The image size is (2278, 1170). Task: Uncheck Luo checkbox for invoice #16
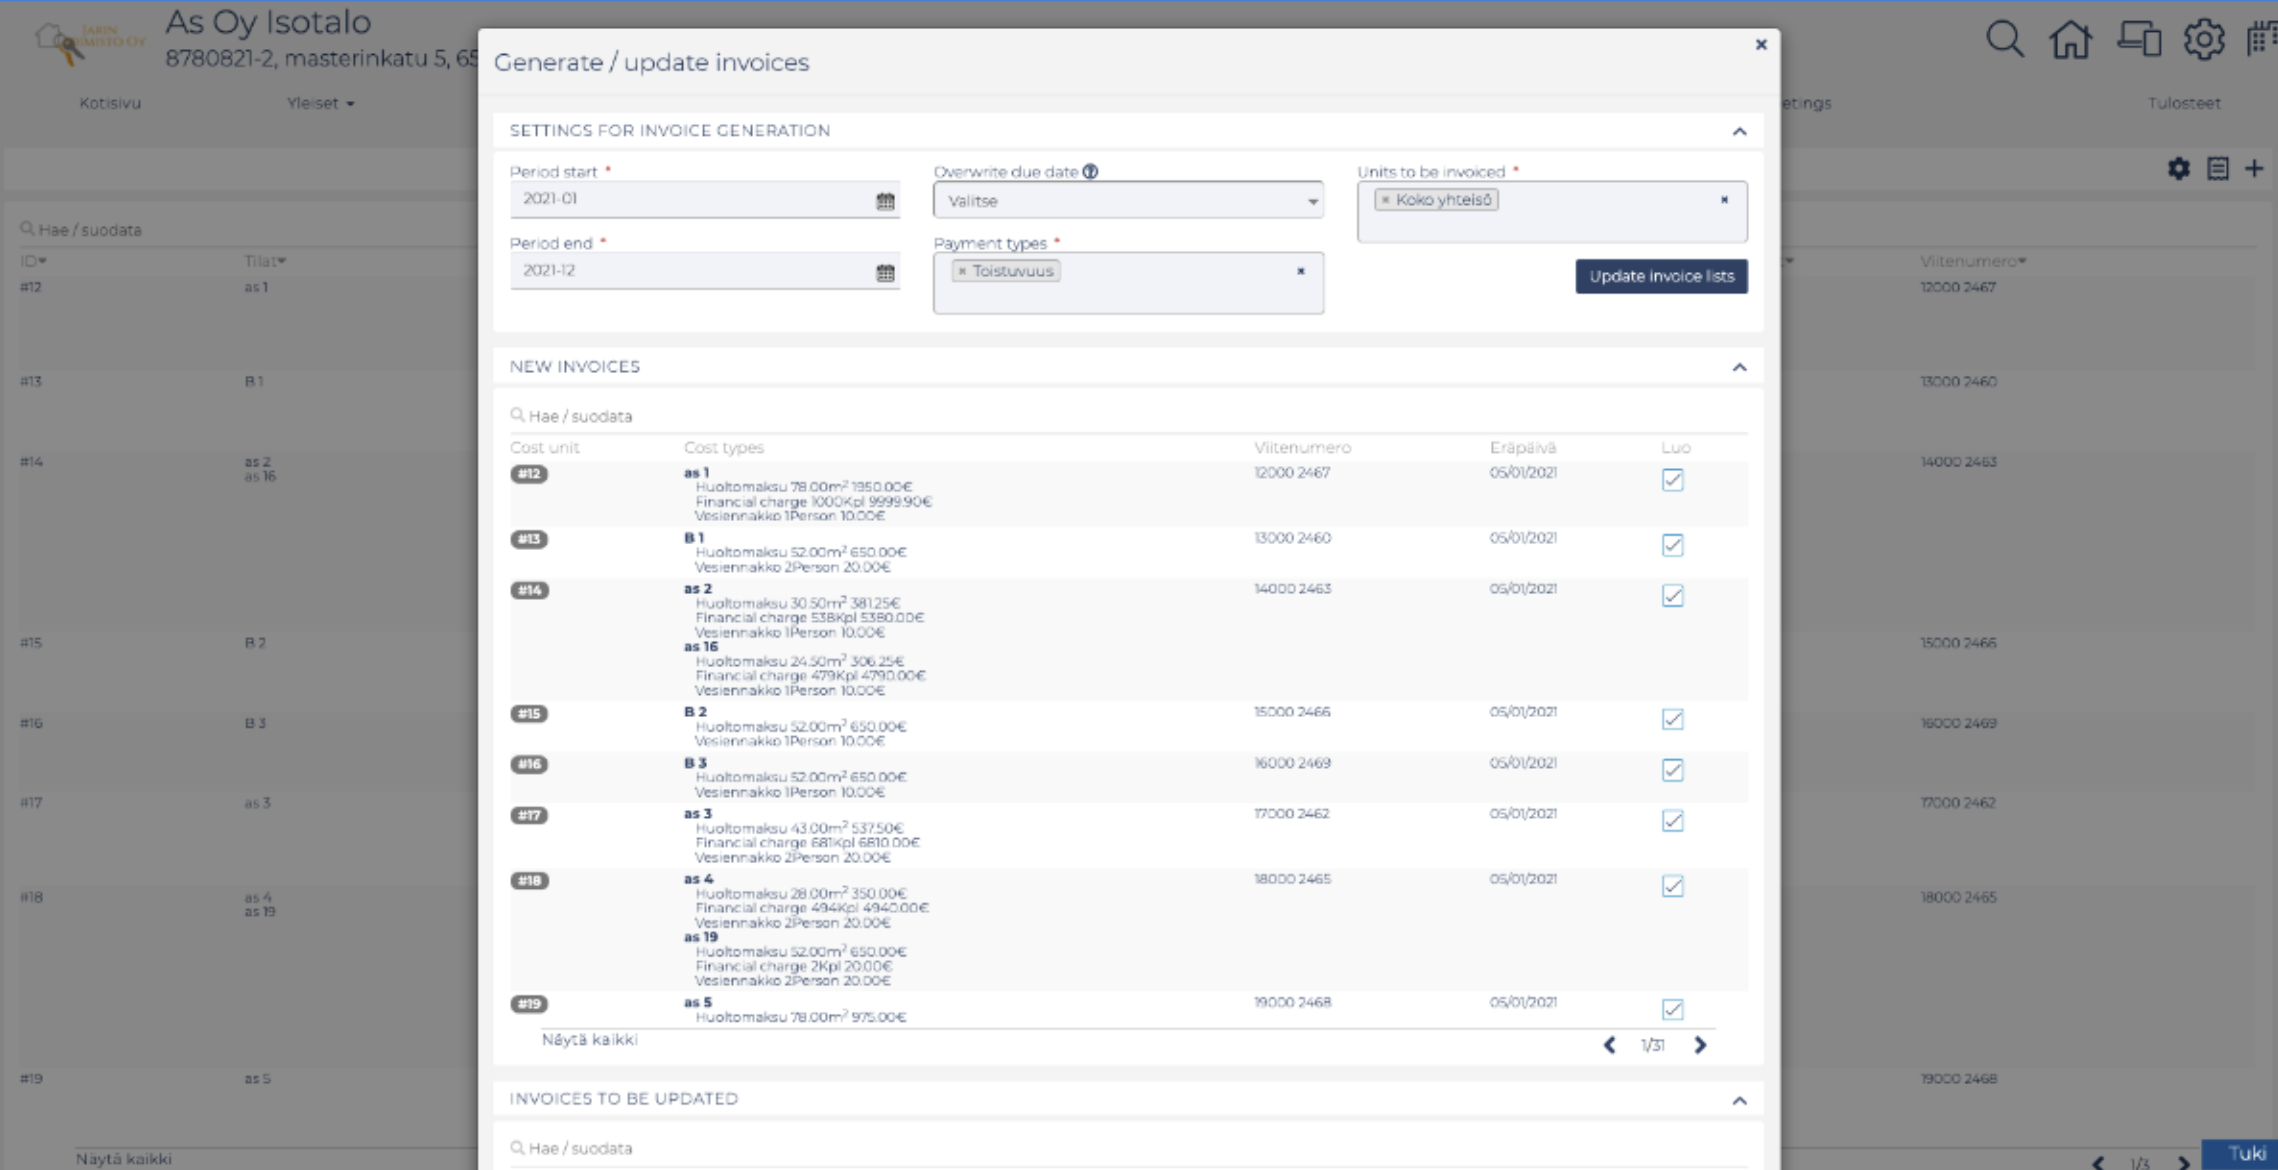click(x=1672, y=770)
